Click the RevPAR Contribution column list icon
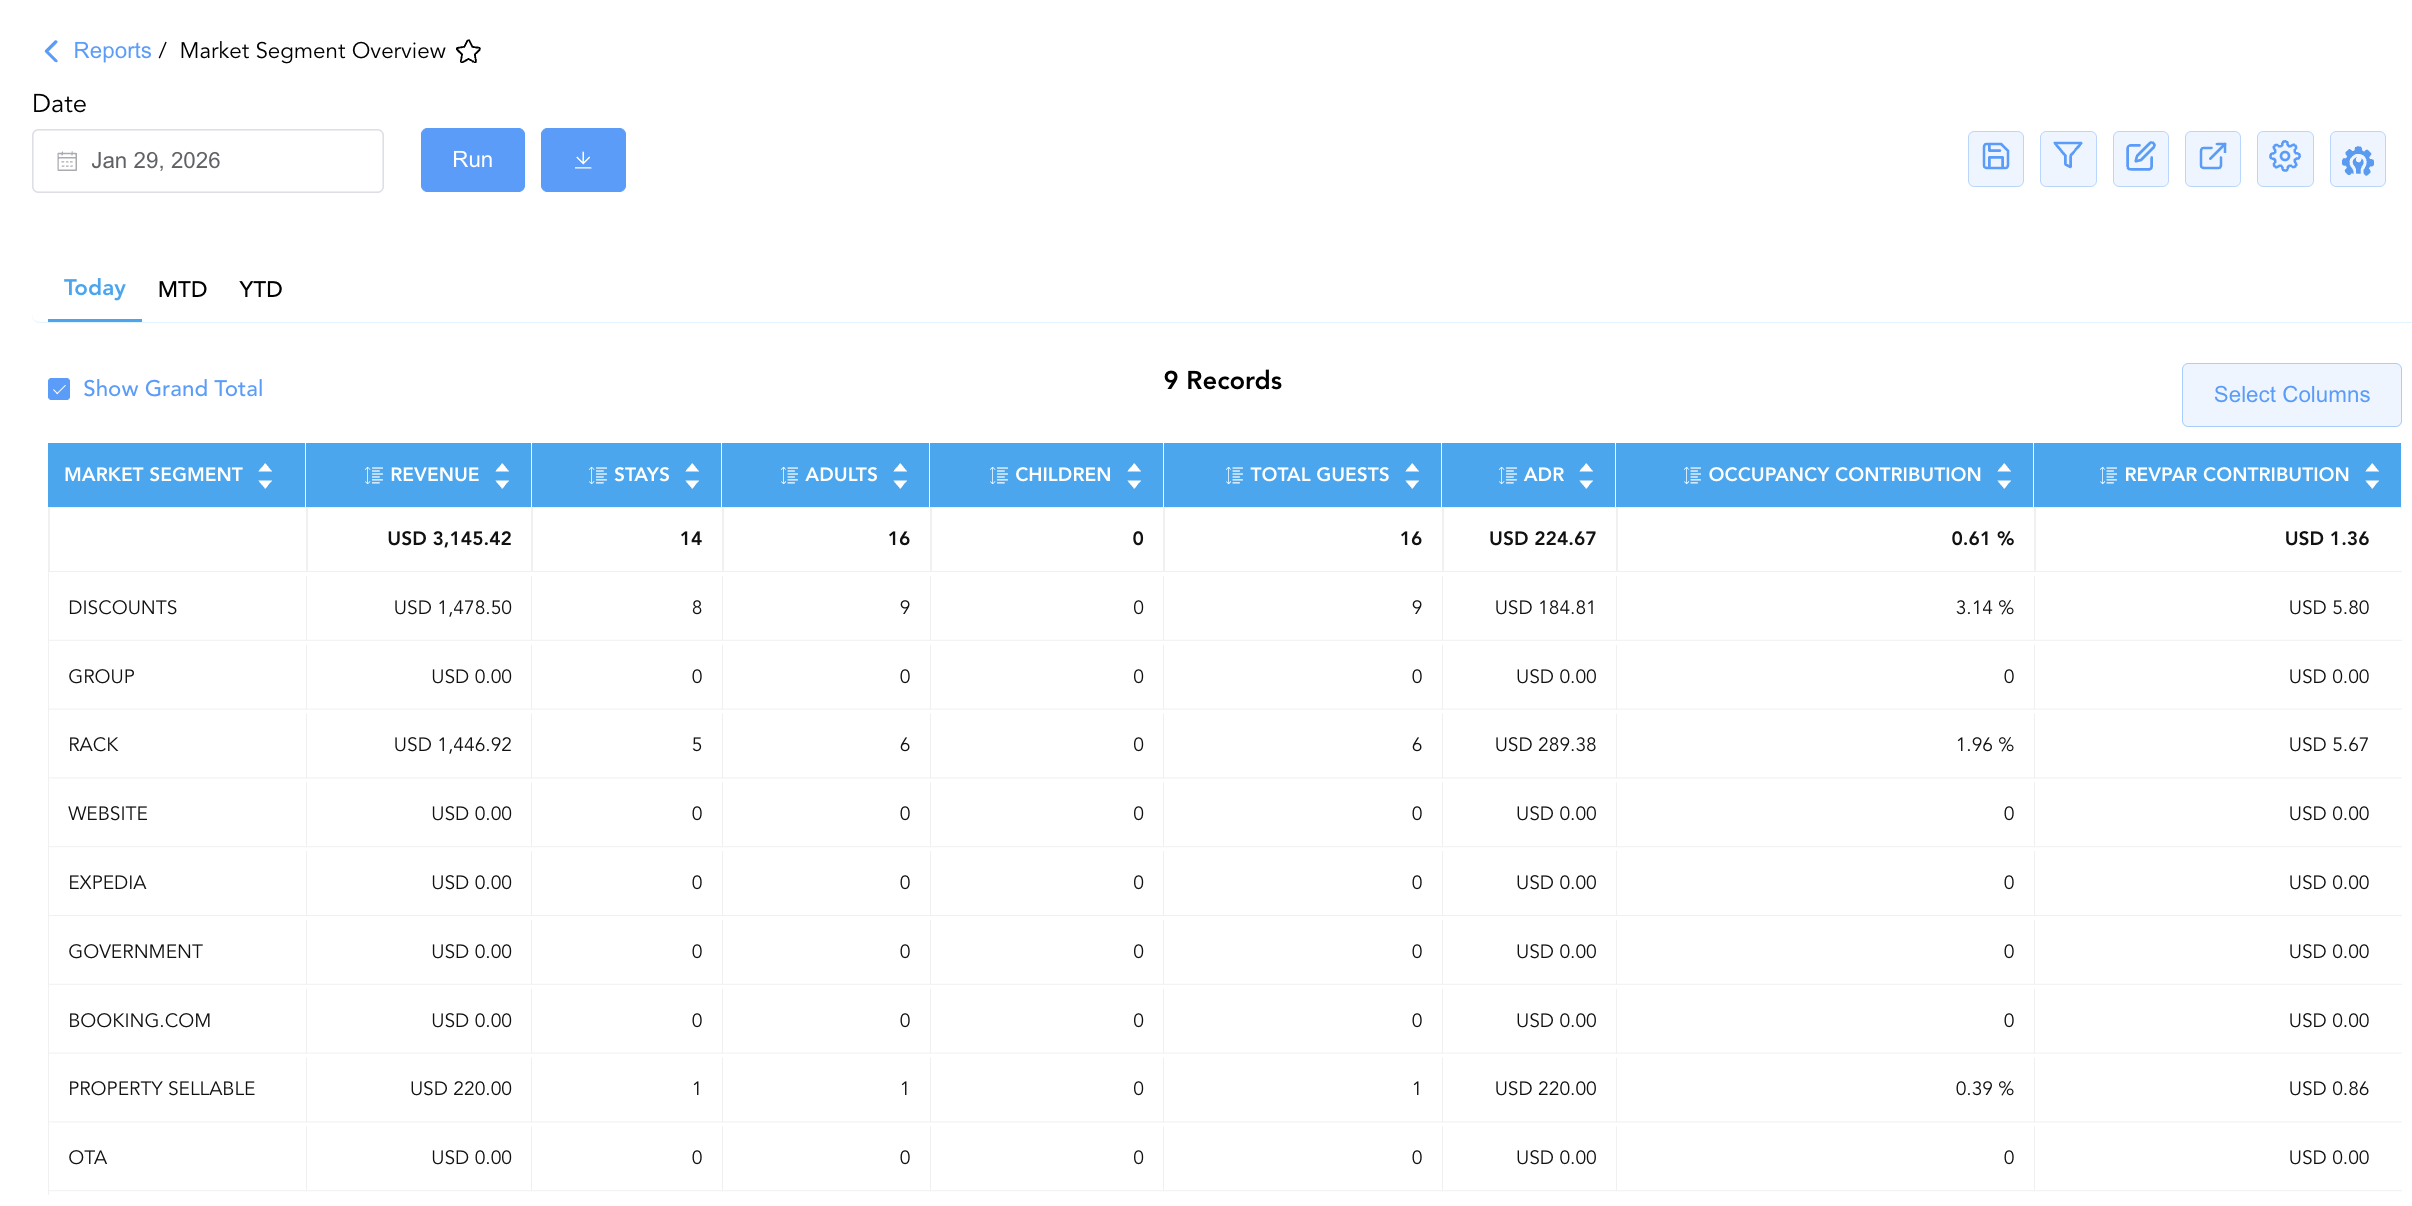The image size is (2412, 1206). point(2108,475)
